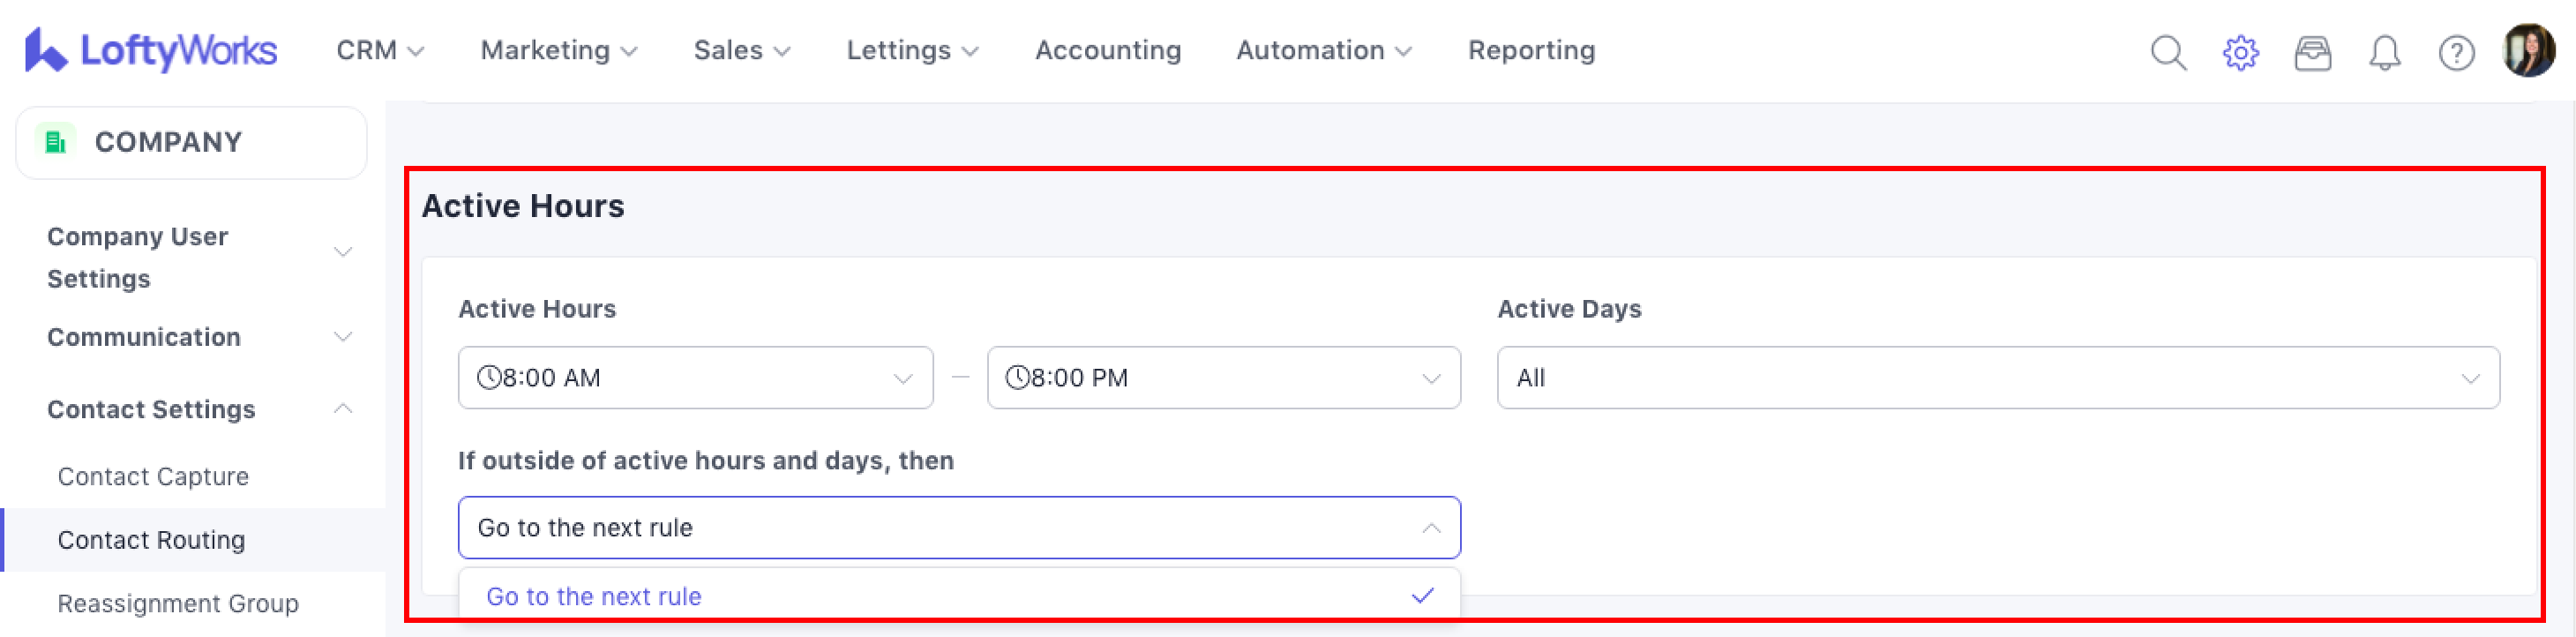Screen dimensions: 2576x637
Task: View notifications bell icon
Action: pos(2384,52)
